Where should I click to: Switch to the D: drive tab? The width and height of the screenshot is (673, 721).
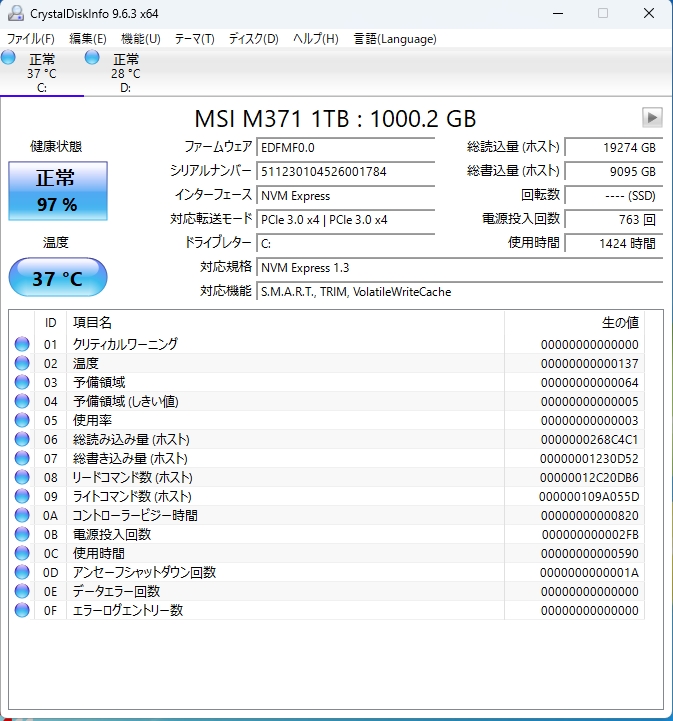click(x=126, y=73)
